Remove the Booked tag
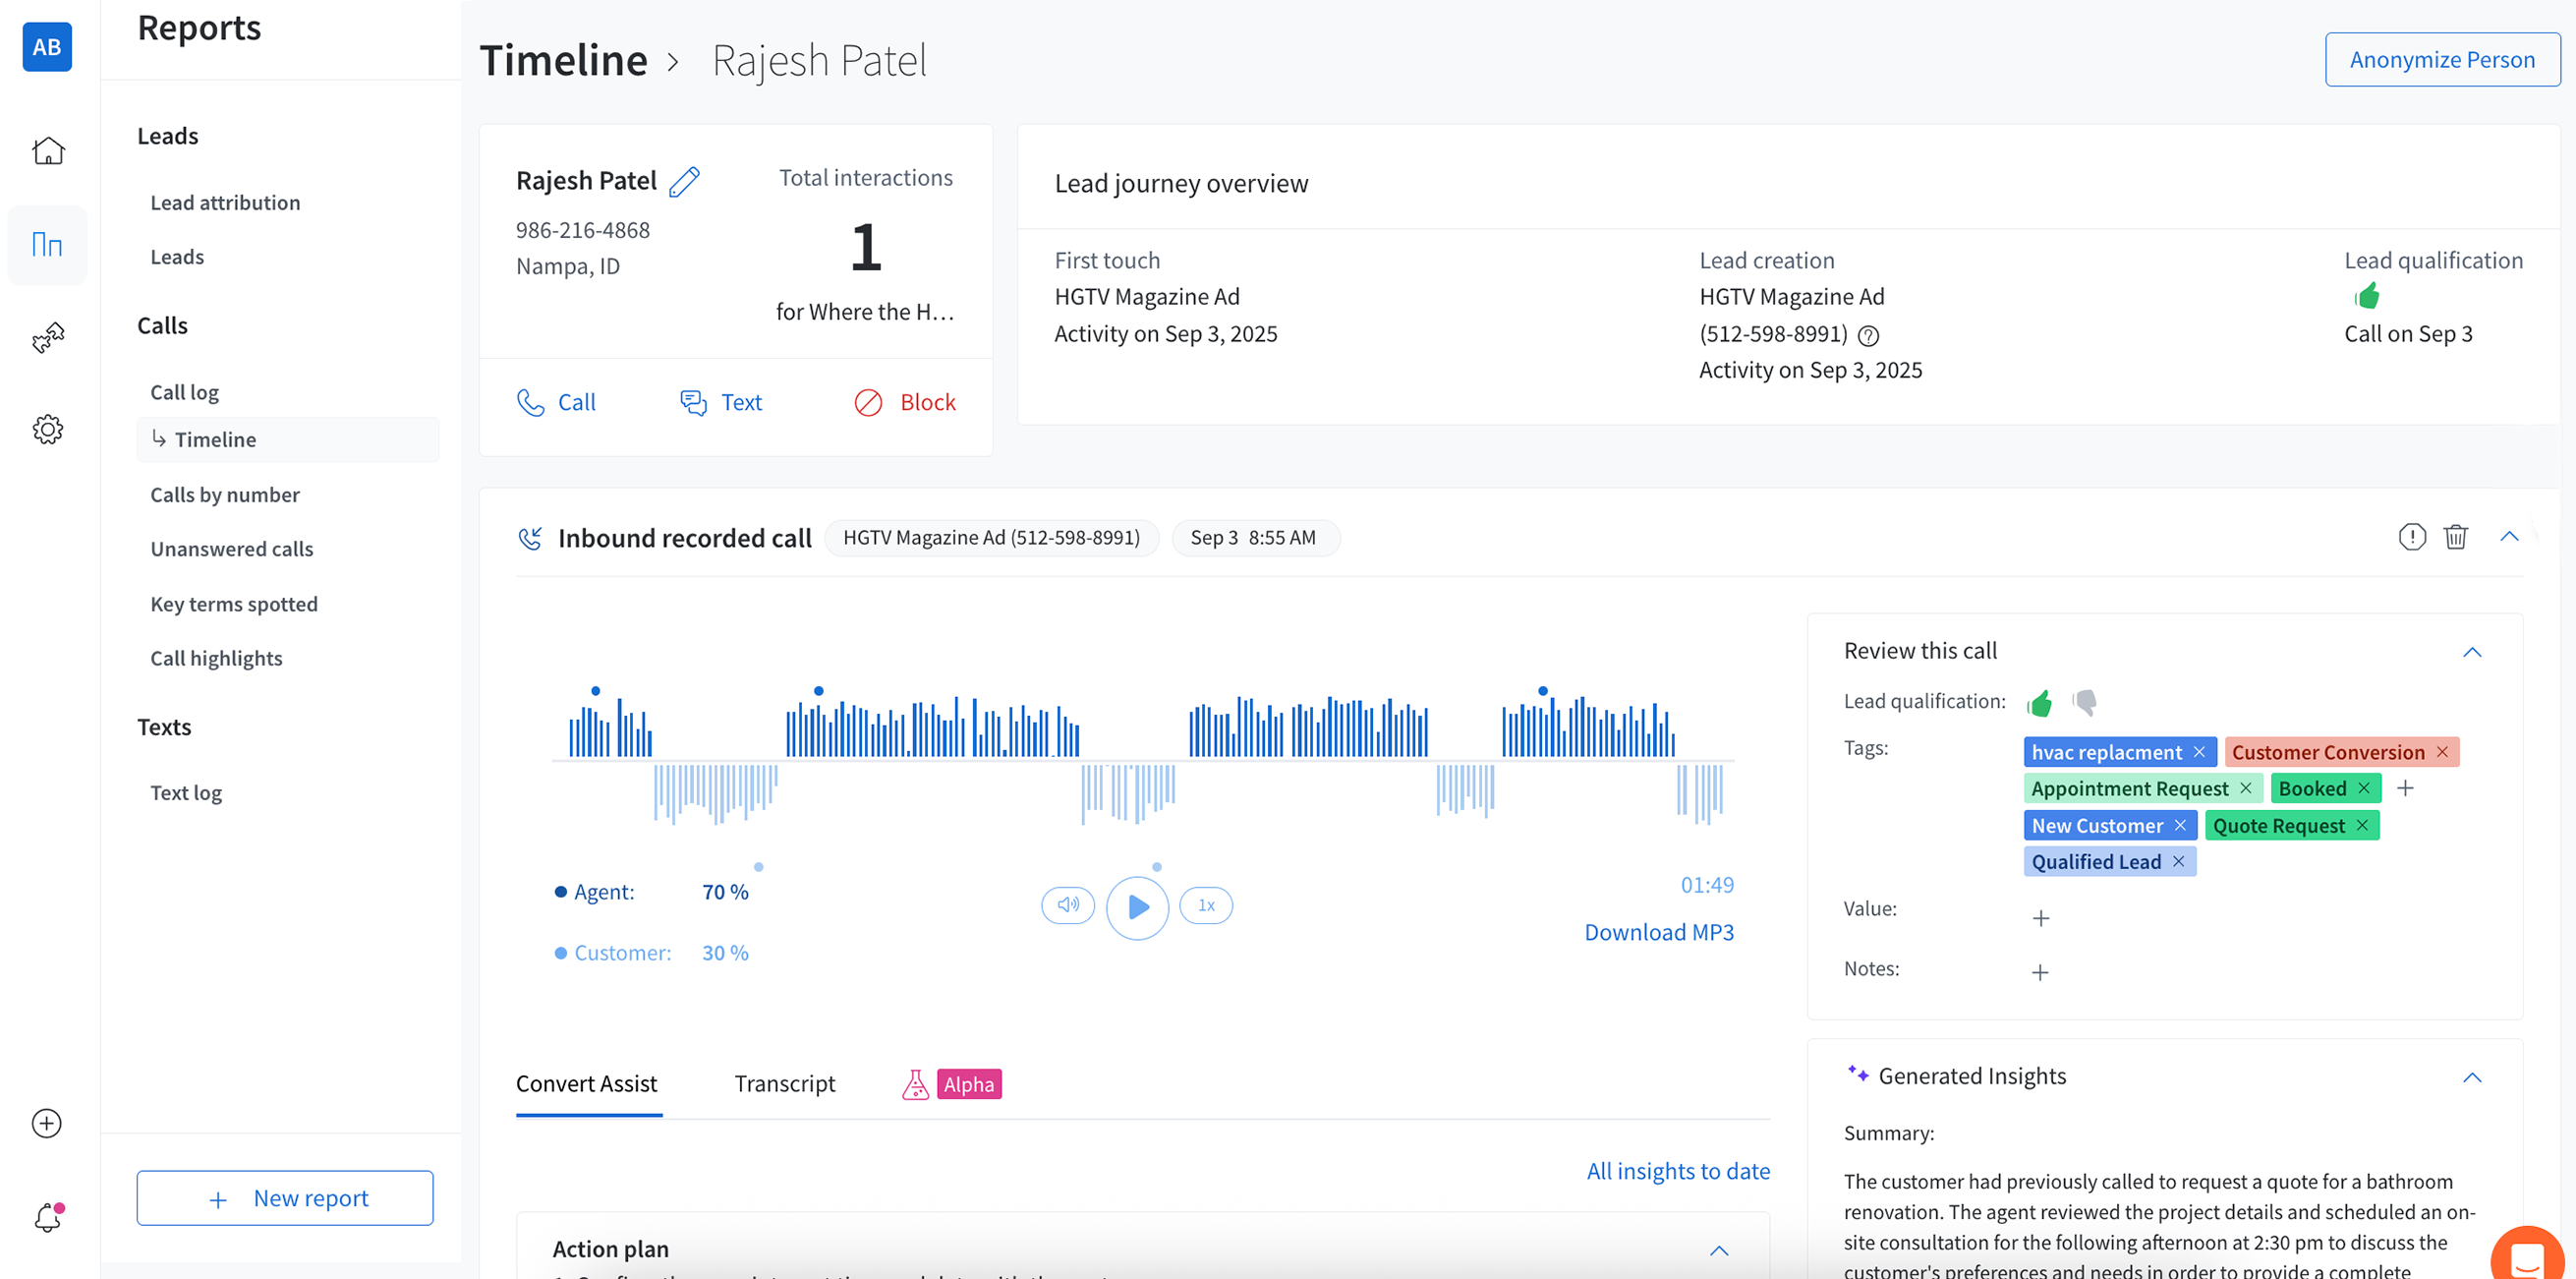The image size is (2576, 1279). pos(2364,788)
